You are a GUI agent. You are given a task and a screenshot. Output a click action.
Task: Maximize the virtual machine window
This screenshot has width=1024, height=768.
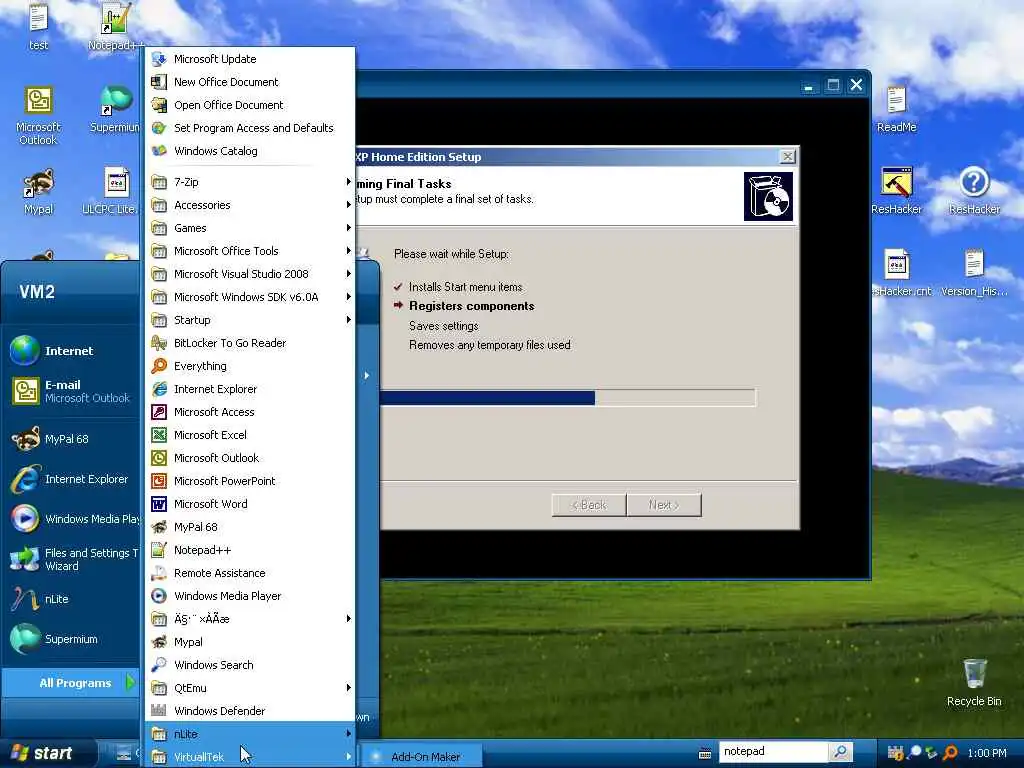[833, 85]
